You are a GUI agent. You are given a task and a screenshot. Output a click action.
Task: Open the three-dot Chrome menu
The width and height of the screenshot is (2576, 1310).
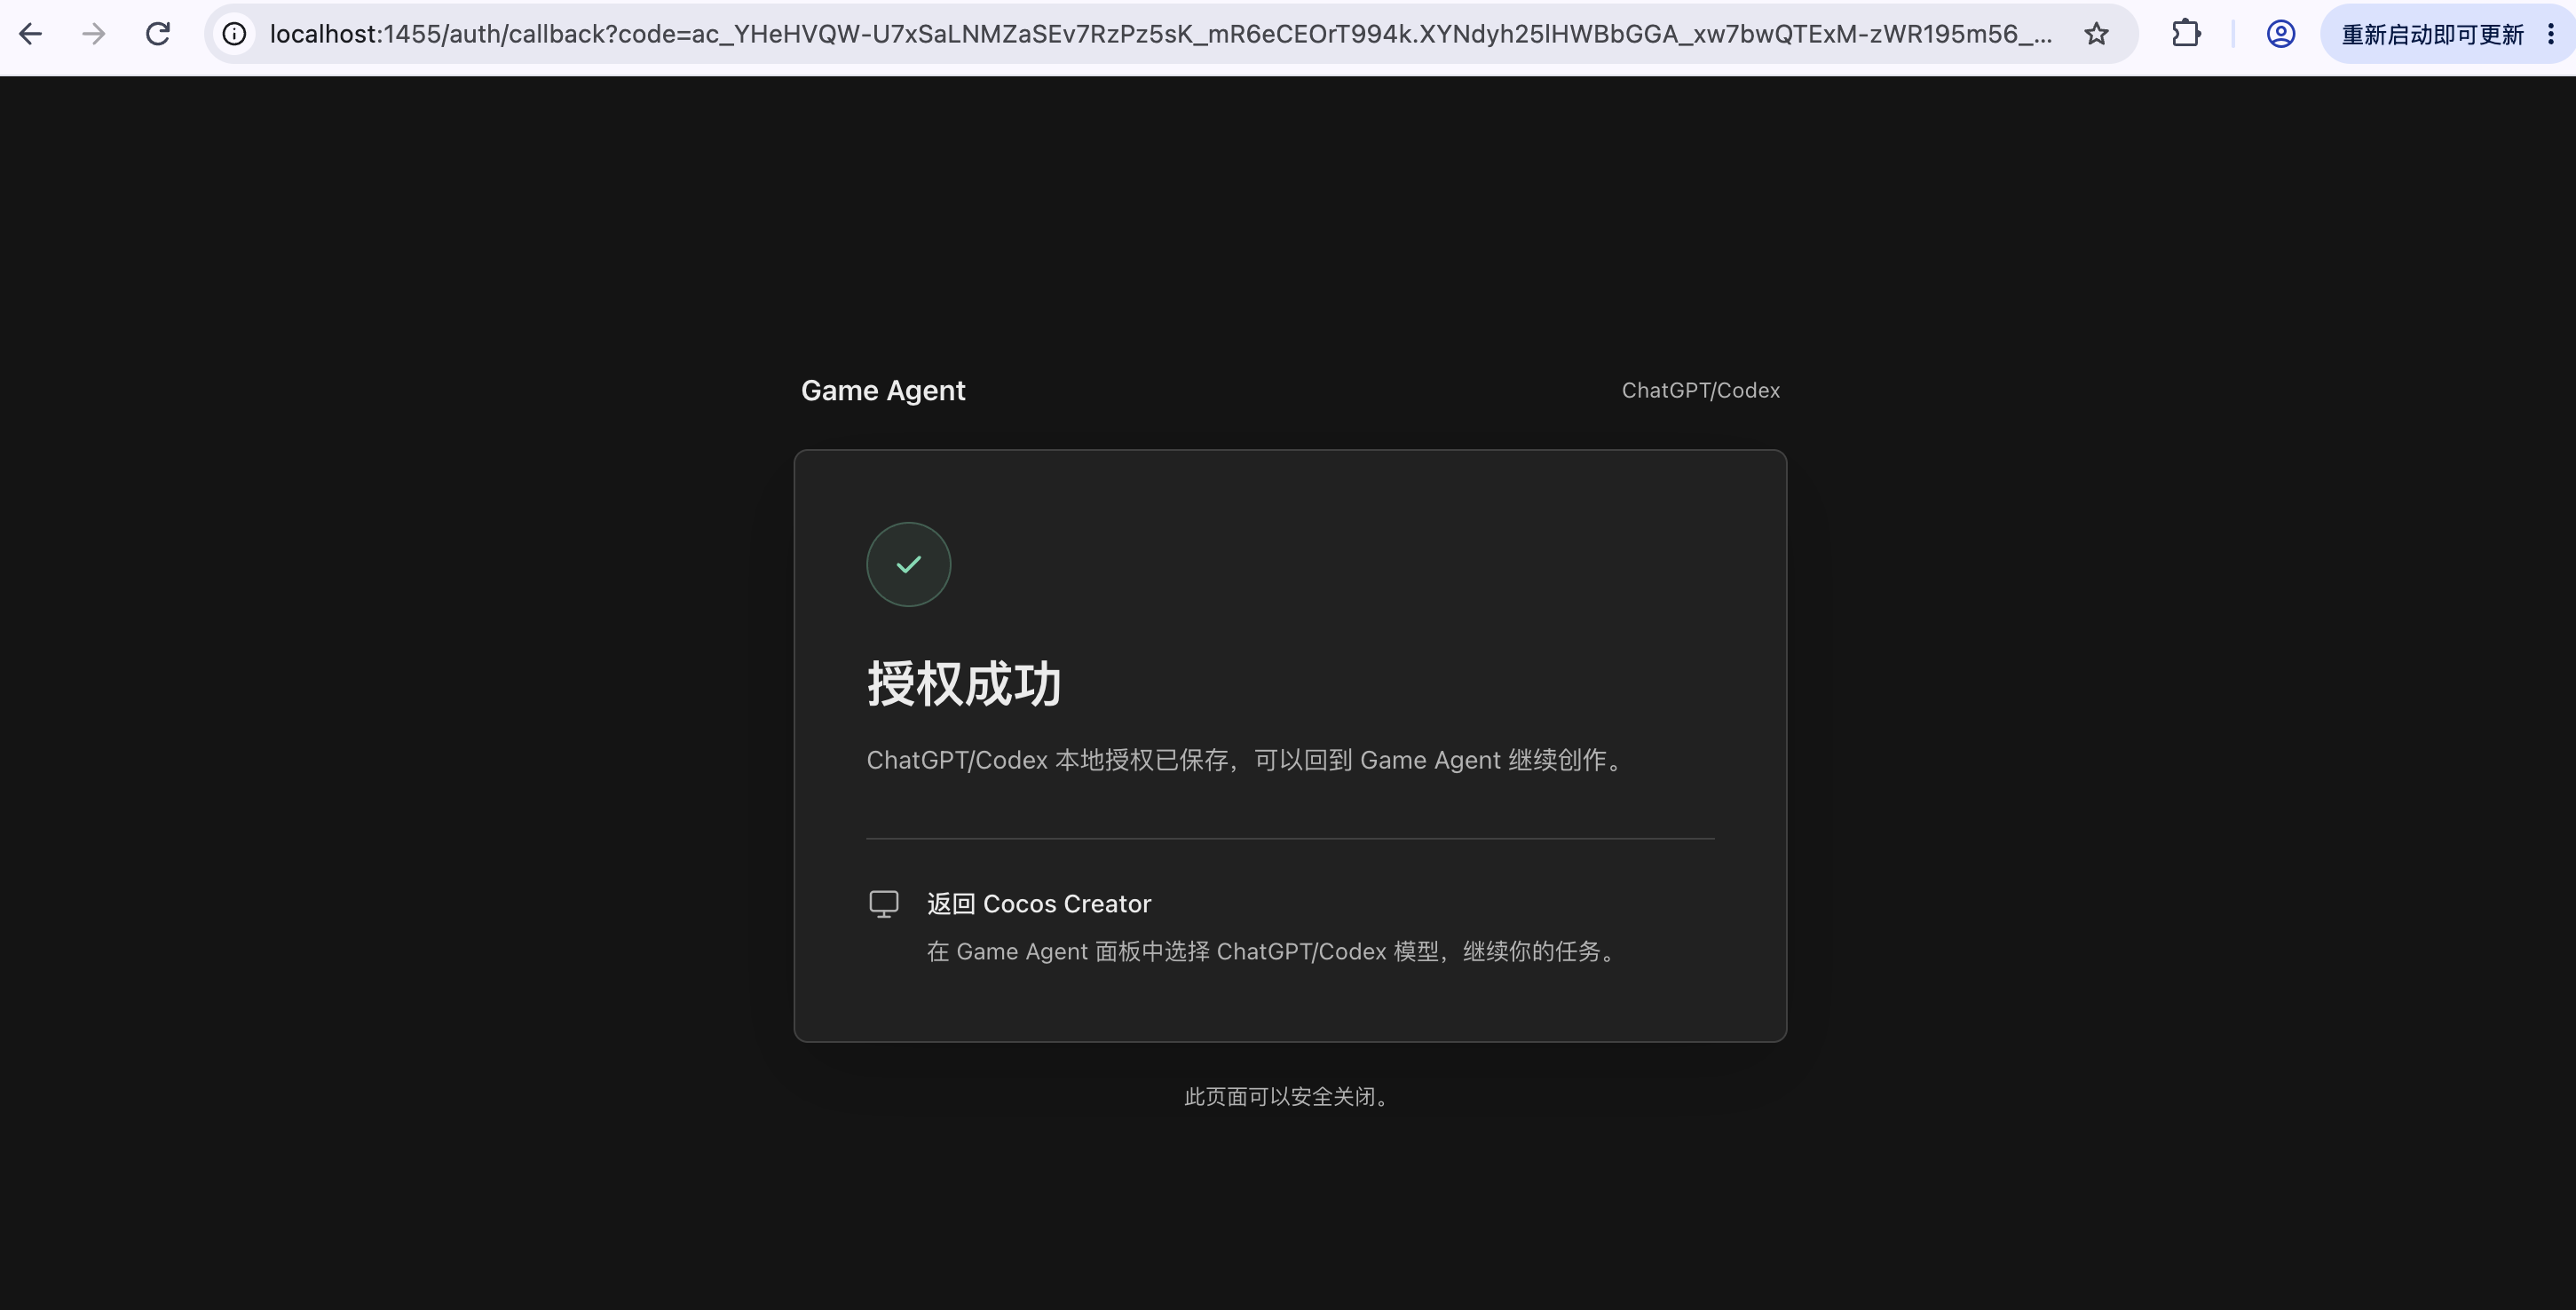pos(2551,34)
